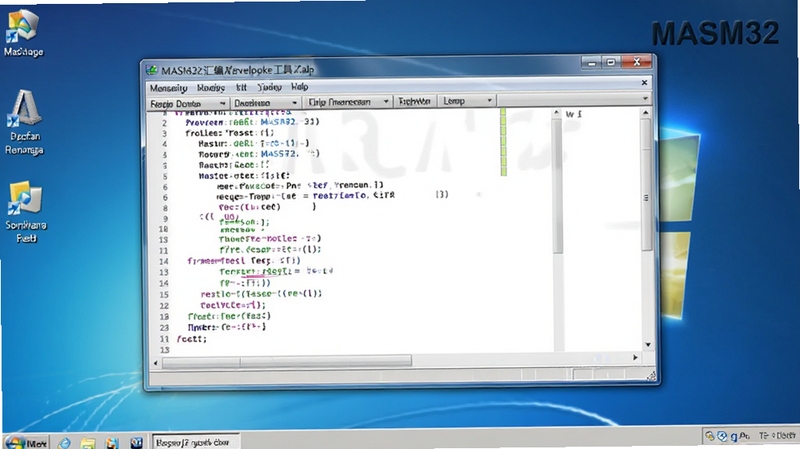The image size is (800, 449).
Task: Click code line containing blue MASM32 on line 2
Action: 252,122
